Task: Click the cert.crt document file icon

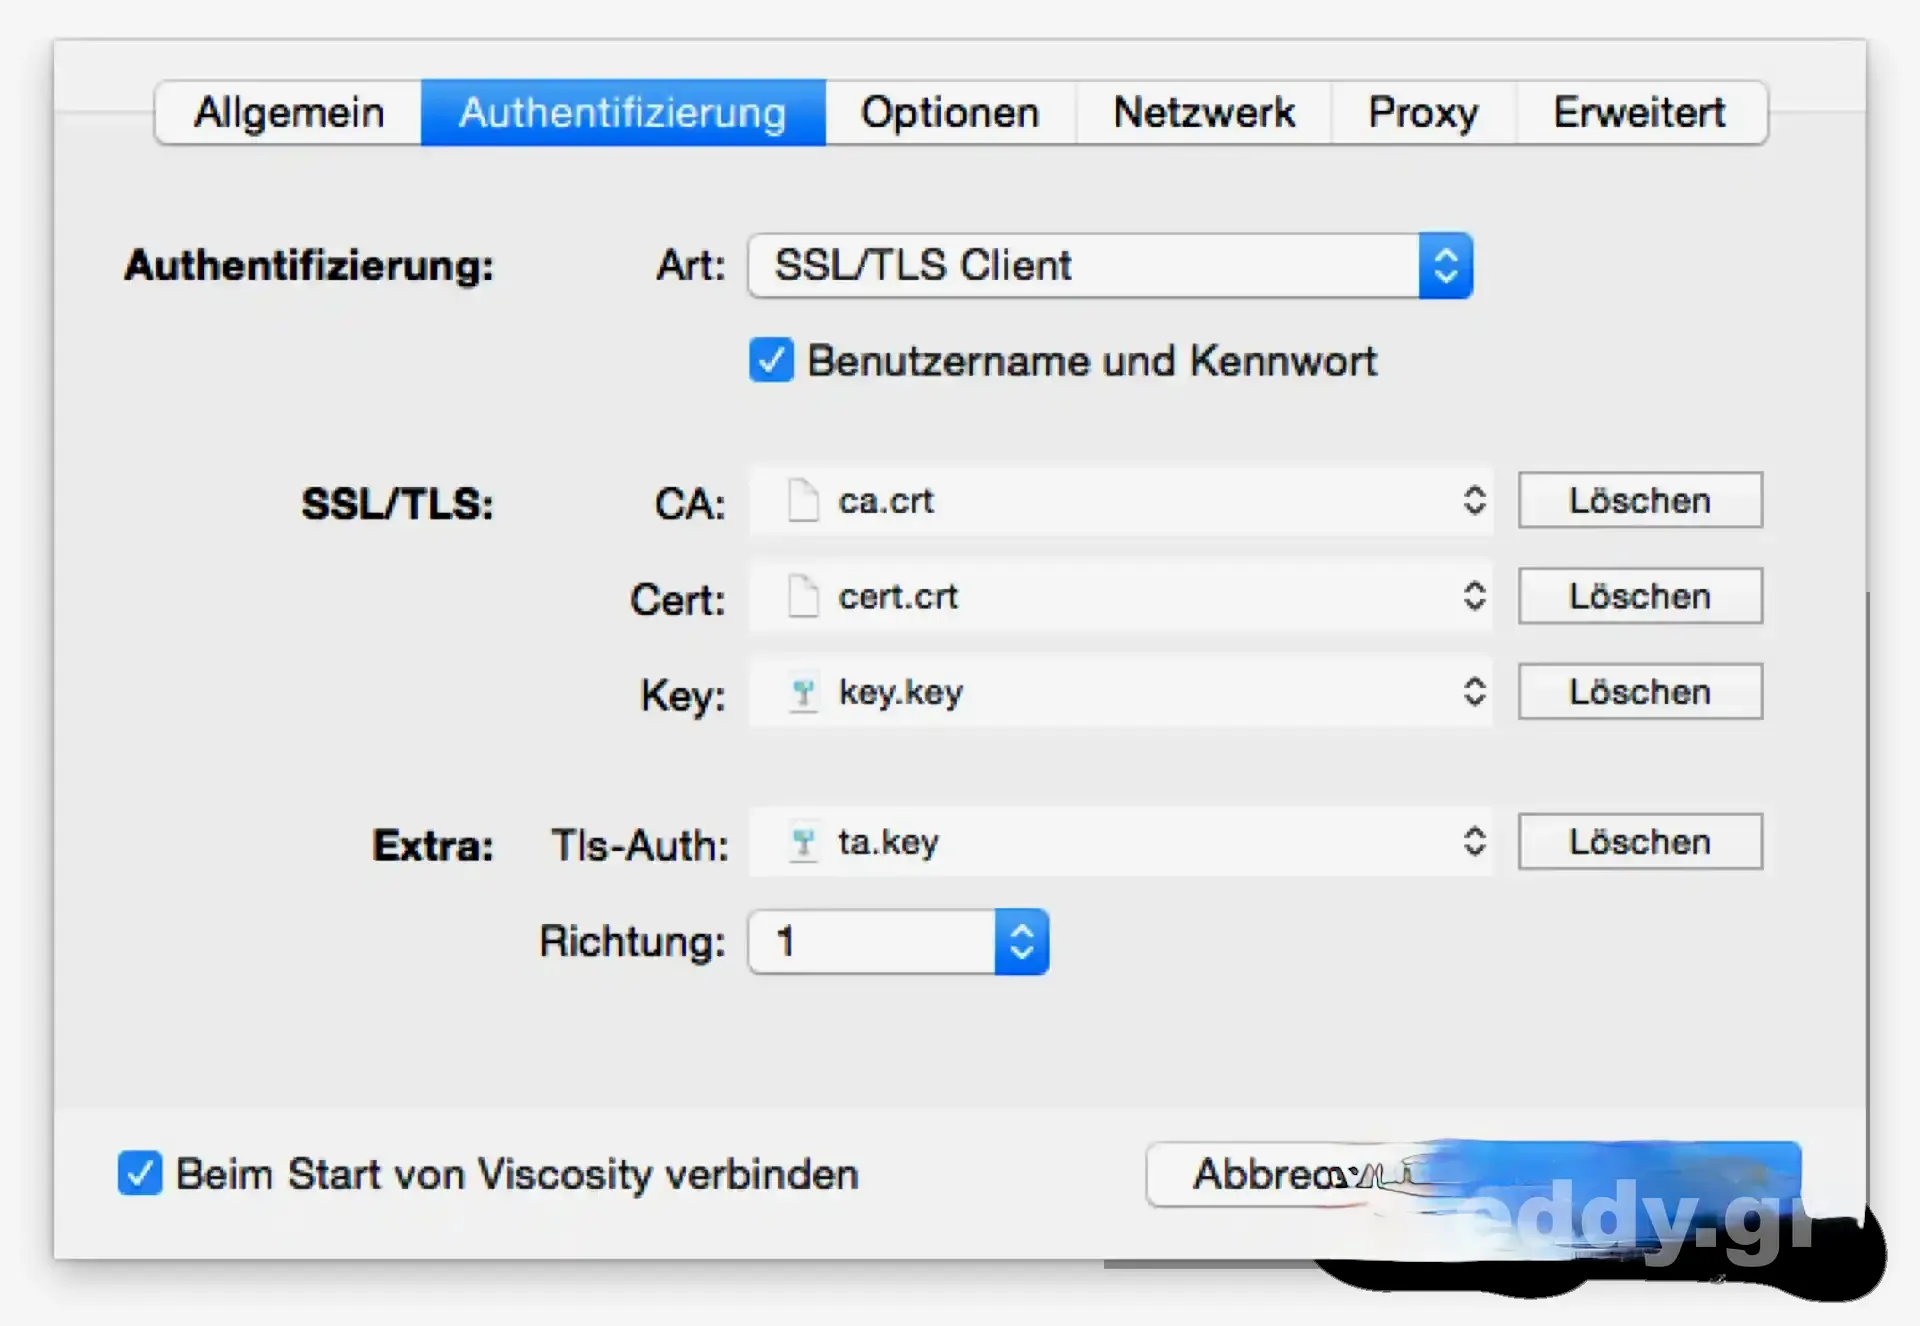Action: [x=803, y=596]
